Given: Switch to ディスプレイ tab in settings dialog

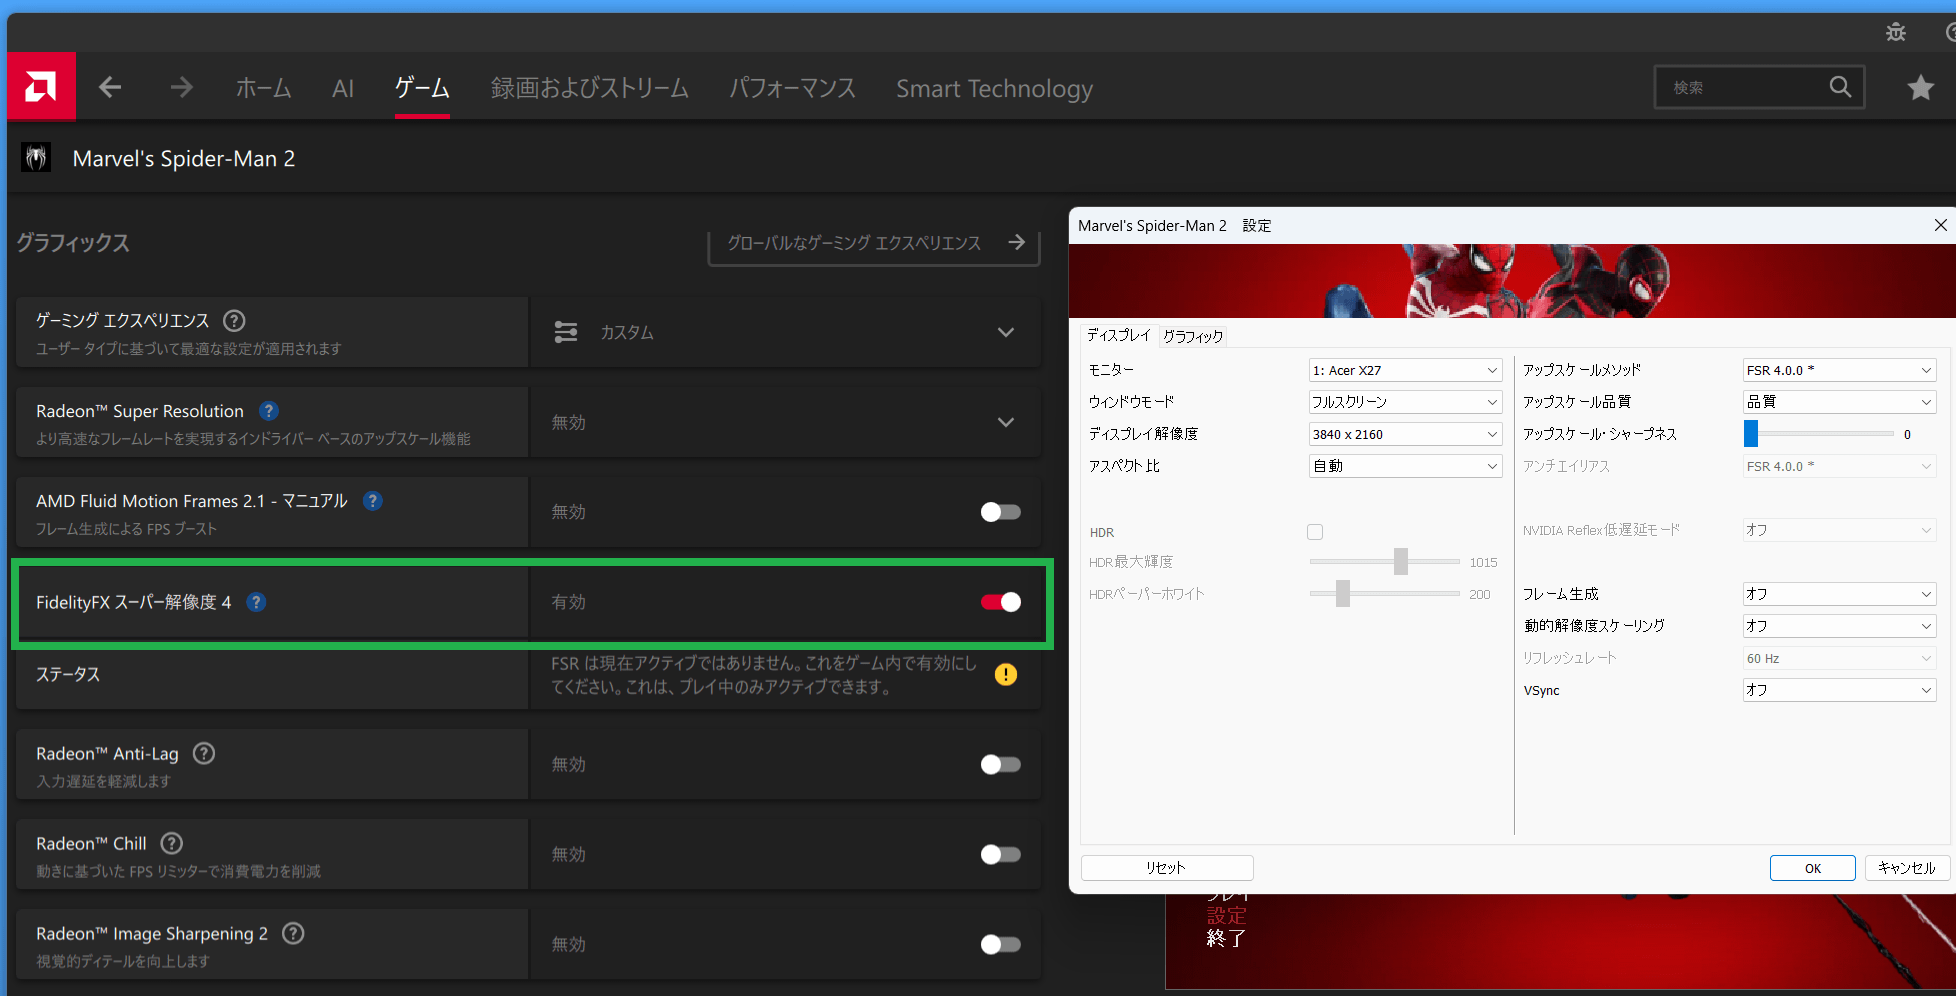Looking at the screenshot, I should tap(1119, 335).
